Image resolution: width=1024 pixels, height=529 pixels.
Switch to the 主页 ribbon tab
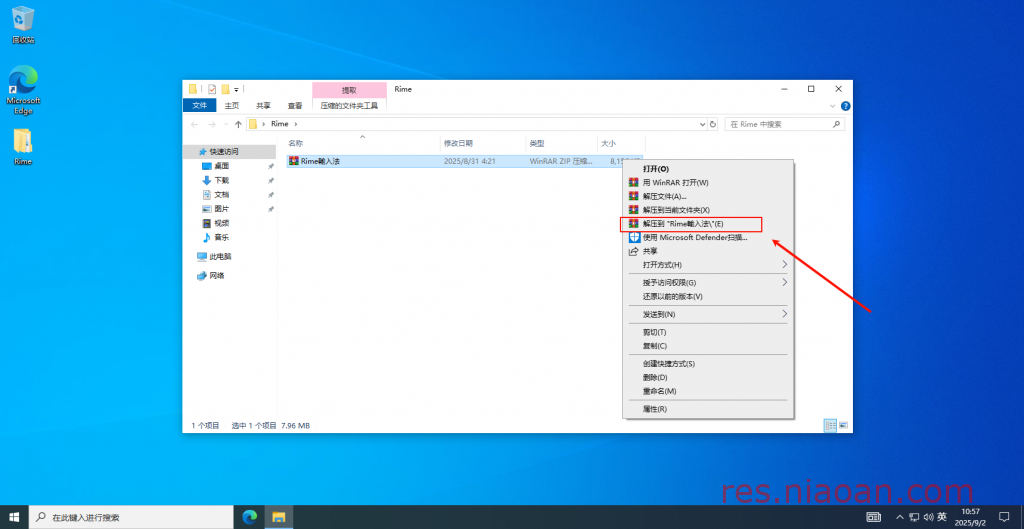(x=232, y=105)
